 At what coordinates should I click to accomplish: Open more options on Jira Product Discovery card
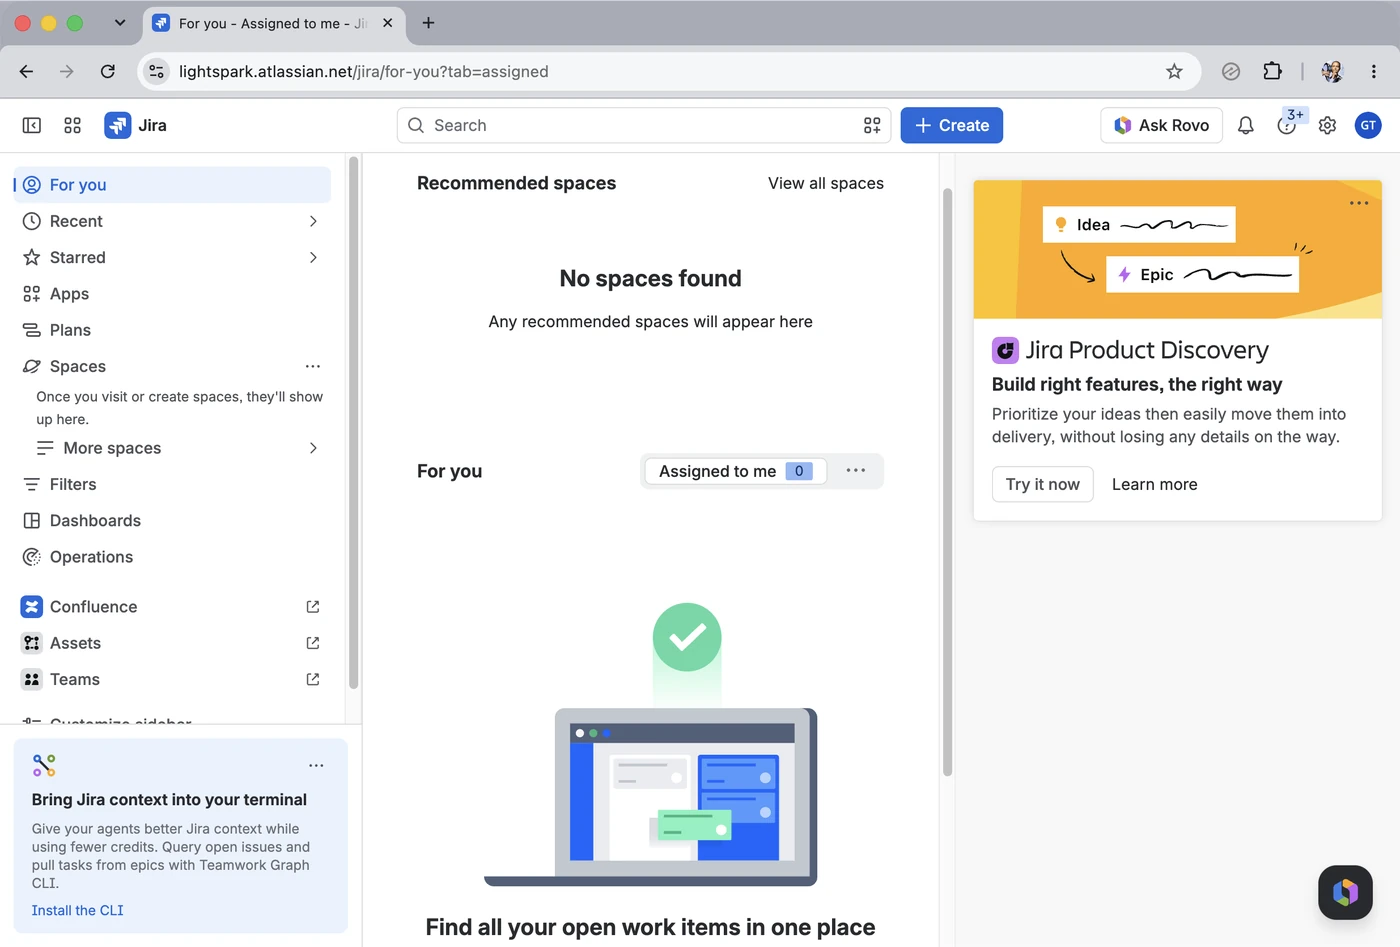click(1359, 203)
